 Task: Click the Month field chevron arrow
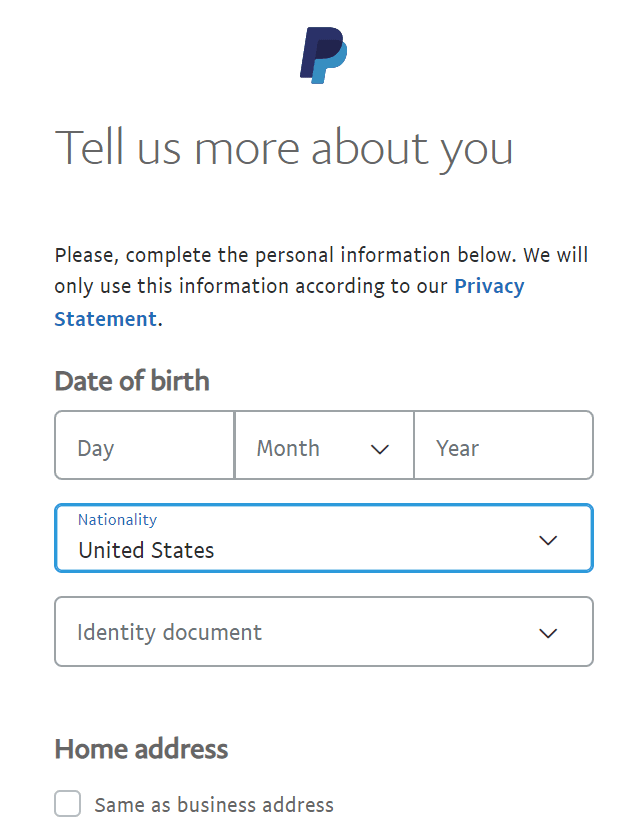tap(380, 449)
